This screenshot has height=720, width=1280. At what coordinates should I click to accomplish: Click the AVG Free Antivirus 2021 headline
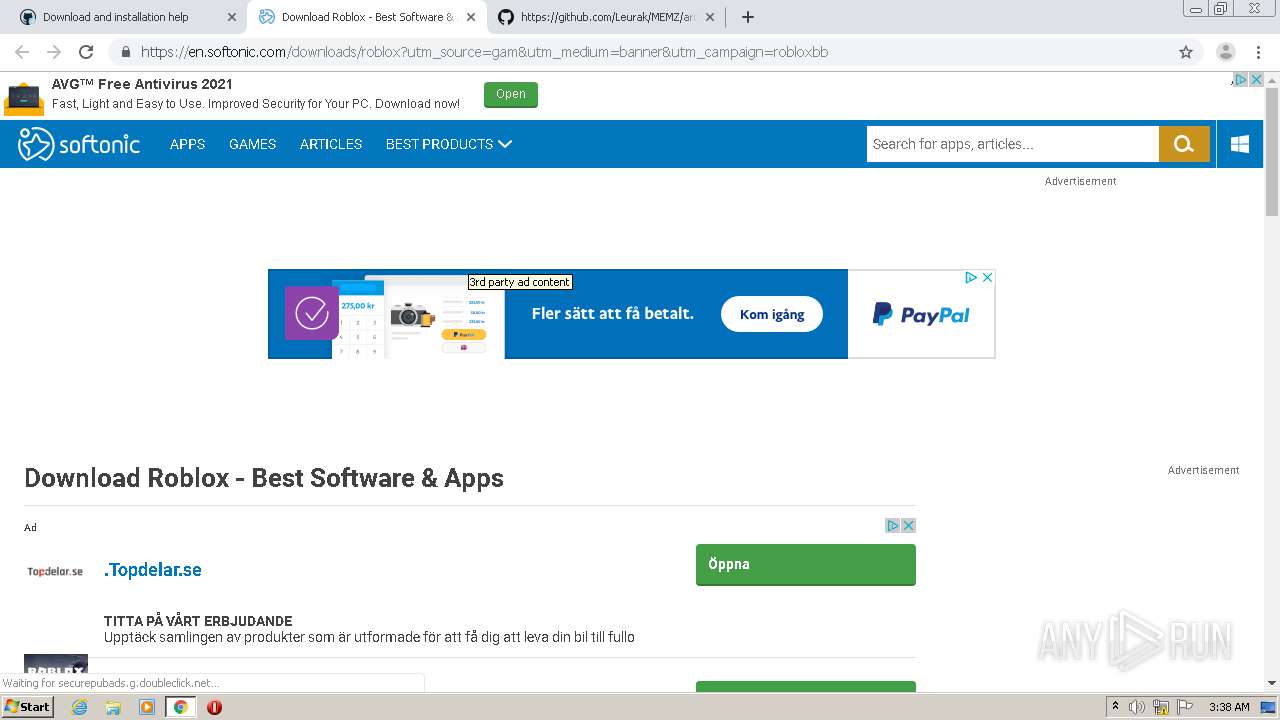coord(142,84)
